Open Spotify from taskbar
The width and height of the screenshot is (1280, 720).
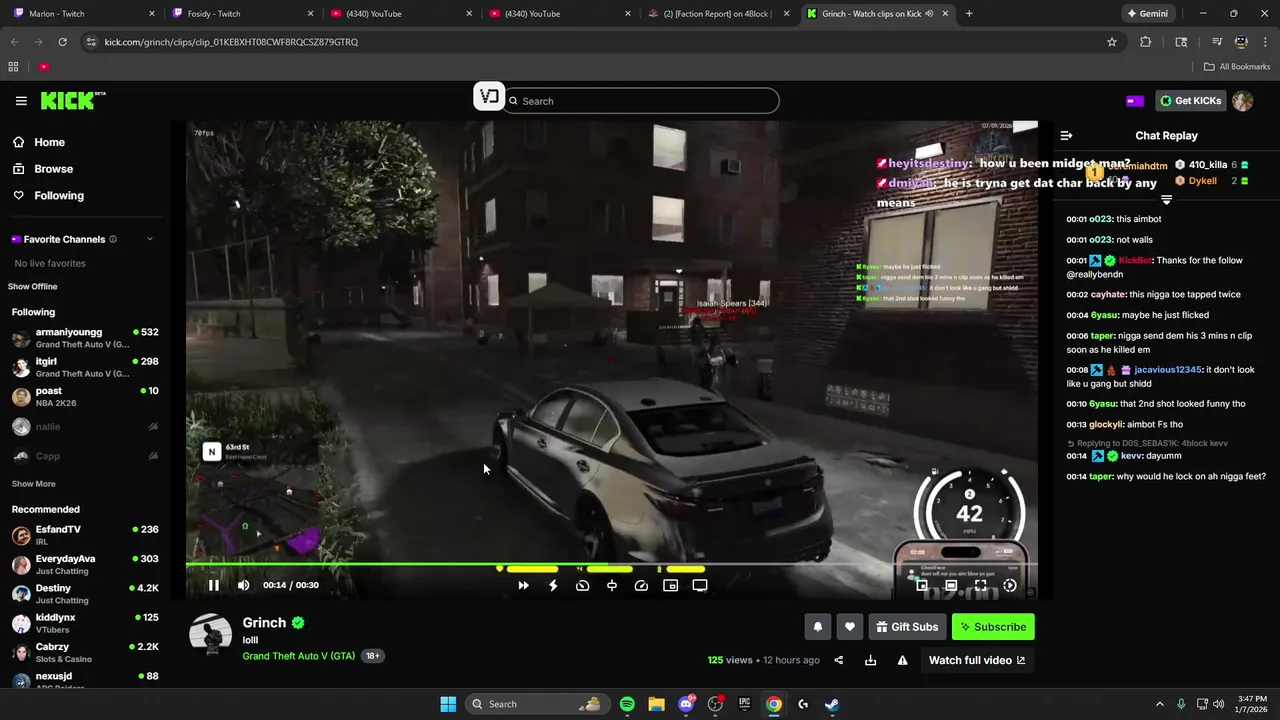coord(627,704)
